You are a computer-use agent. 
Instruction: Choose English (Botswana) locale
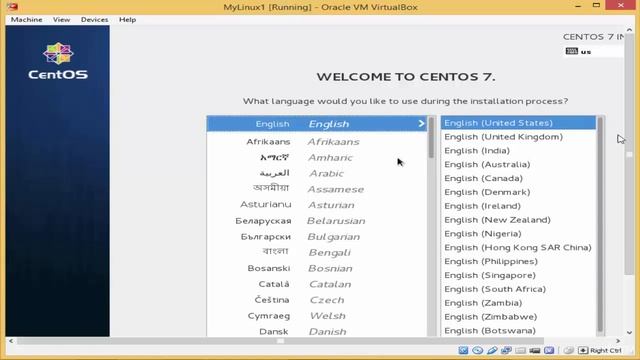(518, 331)
